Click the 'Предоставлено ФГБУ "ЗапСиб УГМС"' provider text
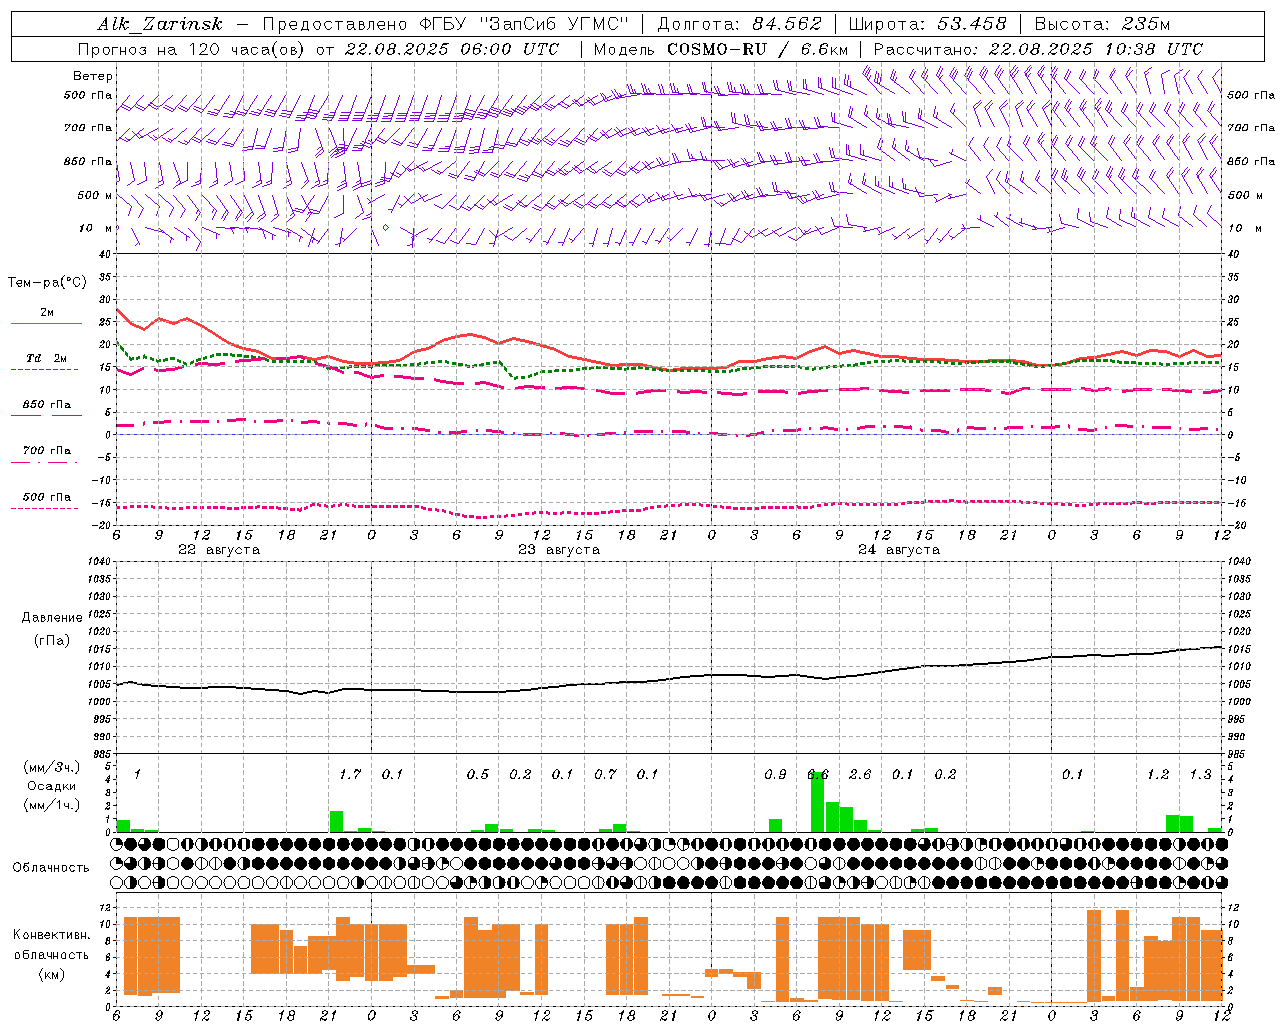The image size is (1280, 1024). [x=446, y=24]
